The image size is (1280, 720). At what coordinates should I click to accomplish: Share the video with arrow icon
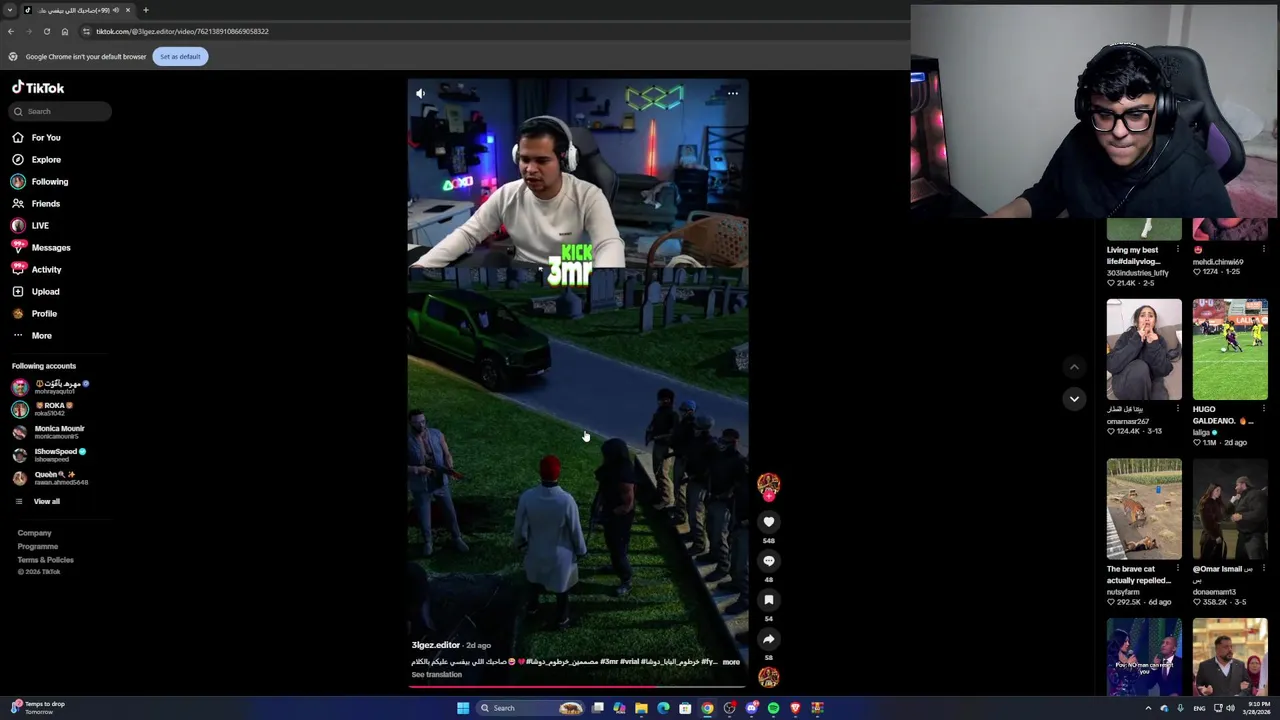coord(769,638)
